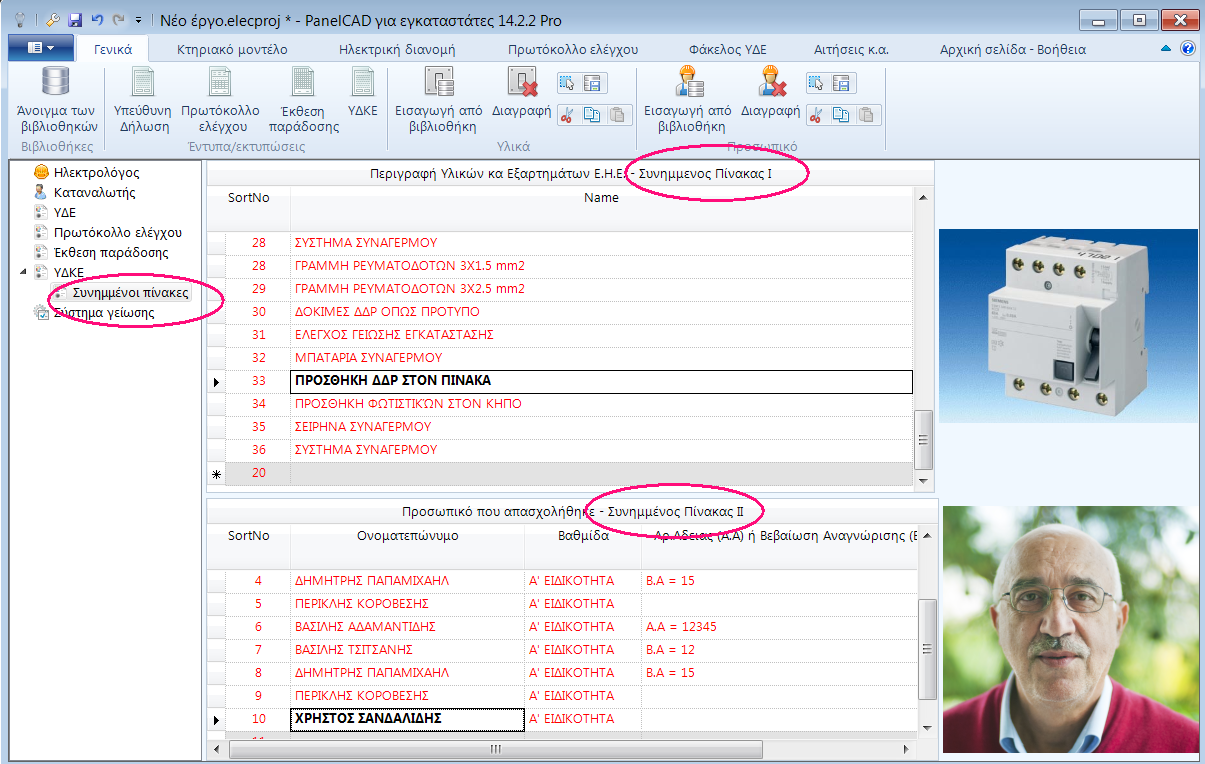The image size is (1205, 764).
Task: Select Ηλεκτρολόγος in the left tree
Action: pyautogui.click(x=96, y=173)
